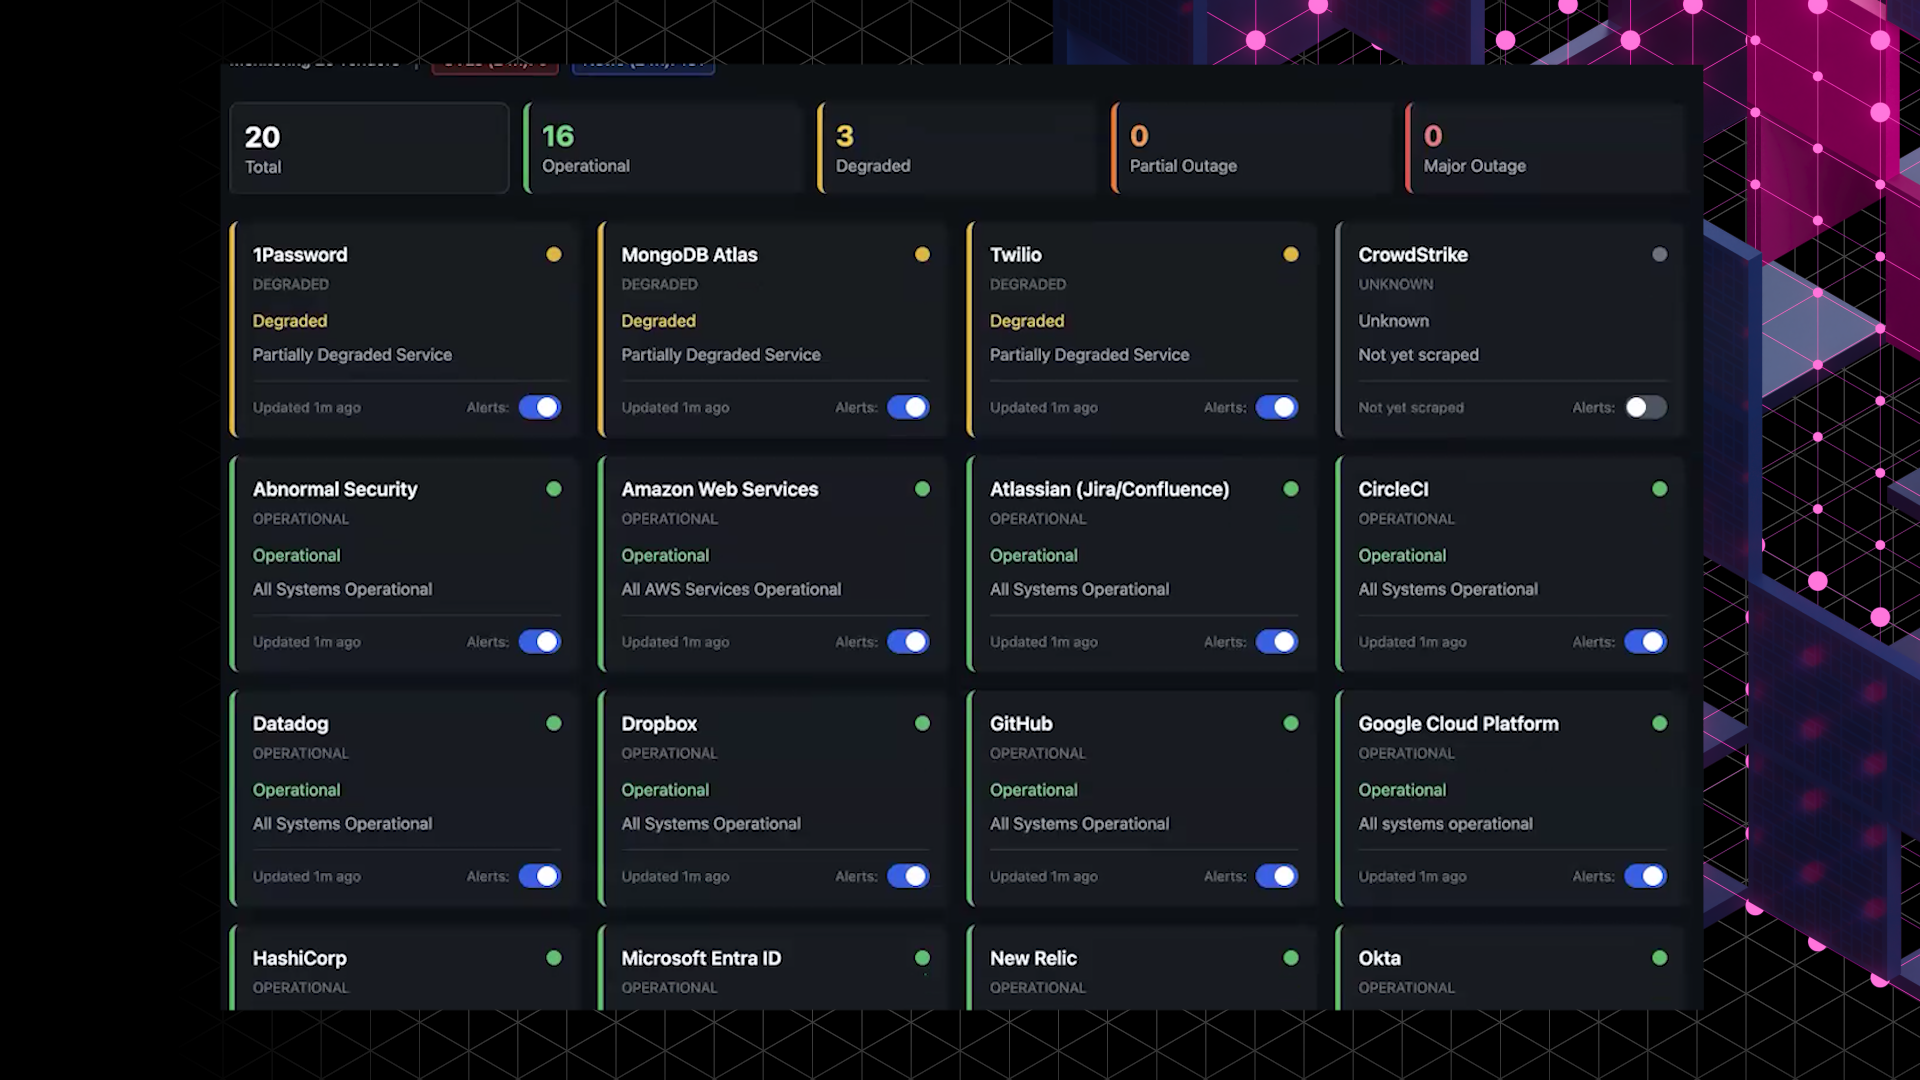Screen dimensions: 1920x1080
Task: Select the 20 Total summary card
Action: tap(369, 148)
